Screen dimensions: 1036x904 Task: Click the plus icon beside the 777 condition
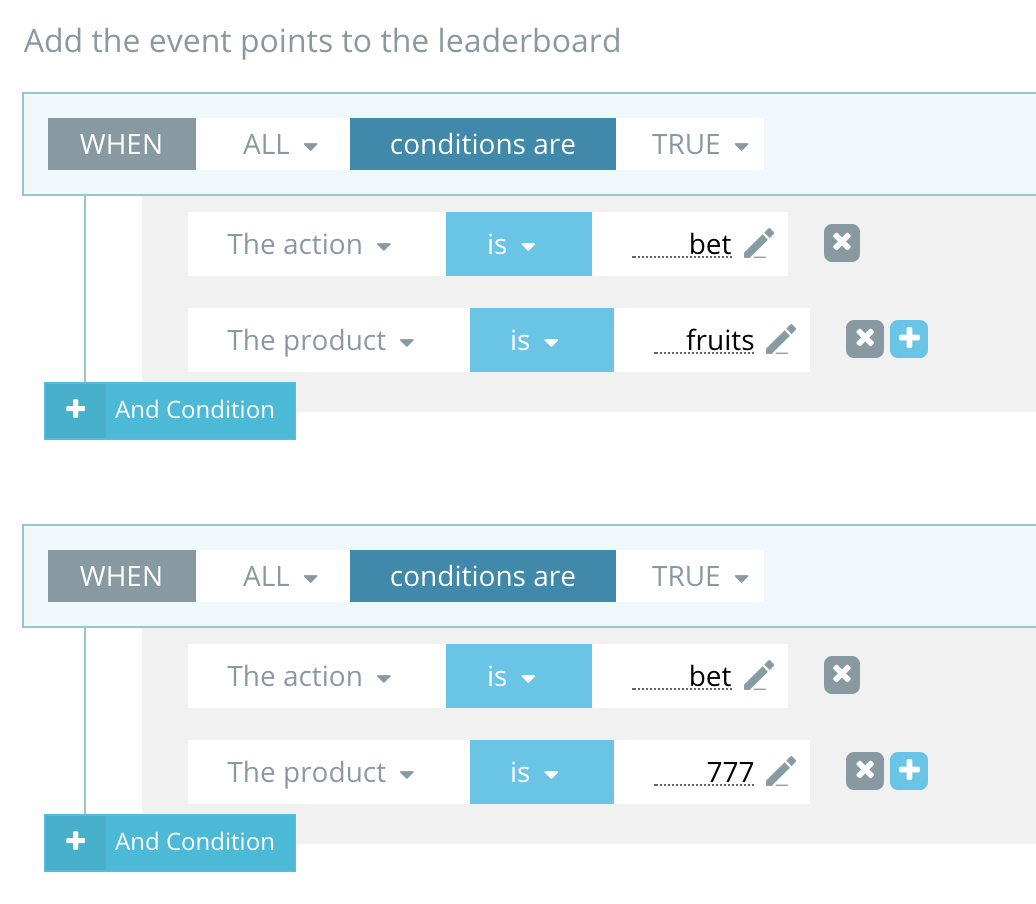point(908,771)
